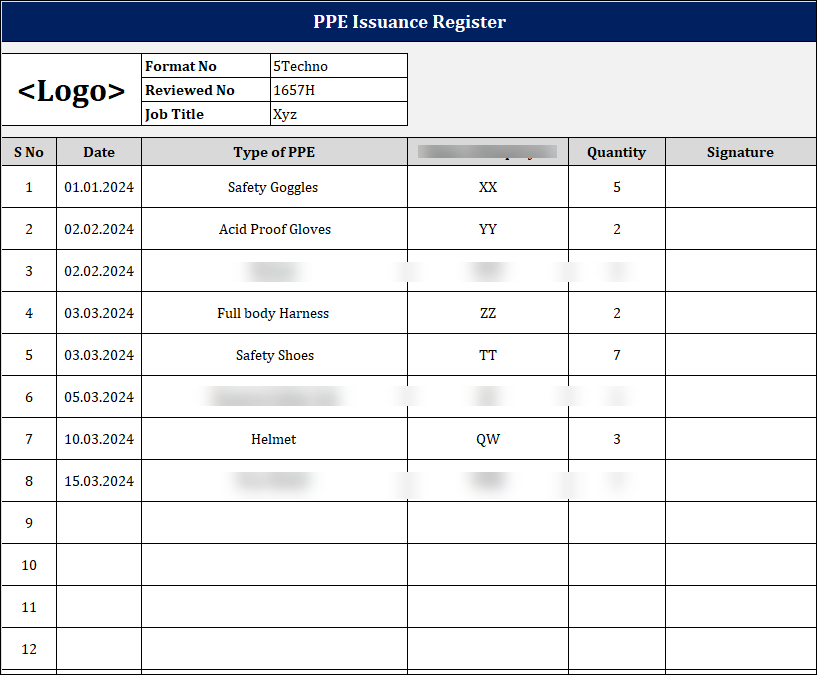This screenshot has height=675, width=817.
Task: Edit the 5Techno value cell
Action: [339, 66]
